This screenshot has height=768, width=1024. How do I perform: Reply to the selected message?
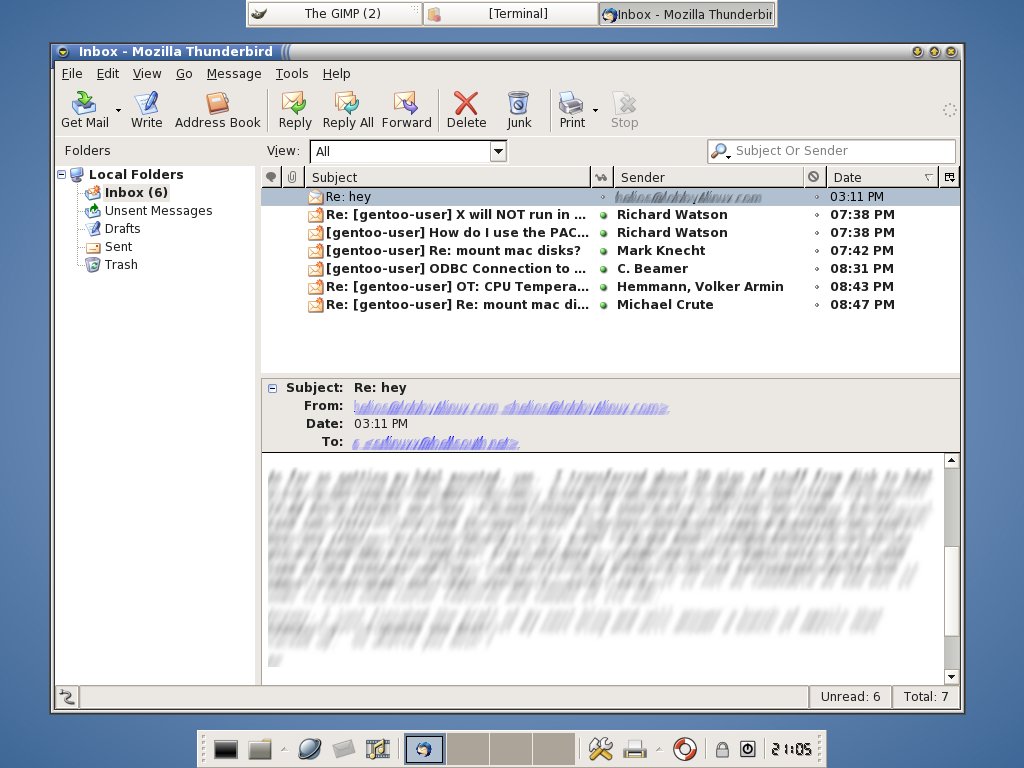(x=295, y=110)
